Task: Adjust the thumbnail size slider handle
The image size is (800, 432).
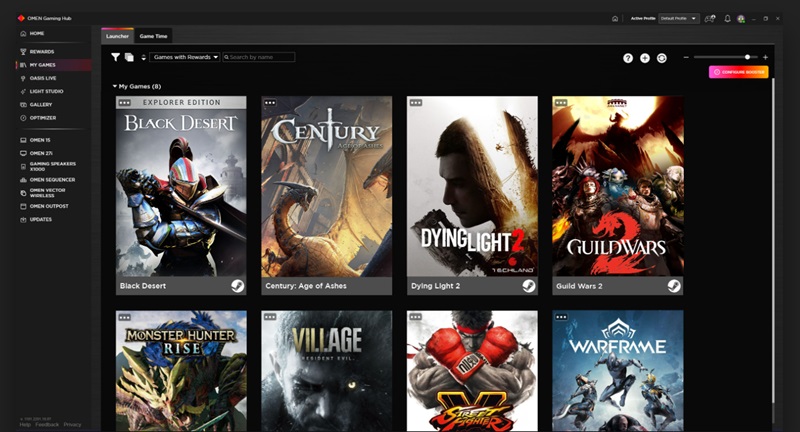Action: (x=747, y=57)
